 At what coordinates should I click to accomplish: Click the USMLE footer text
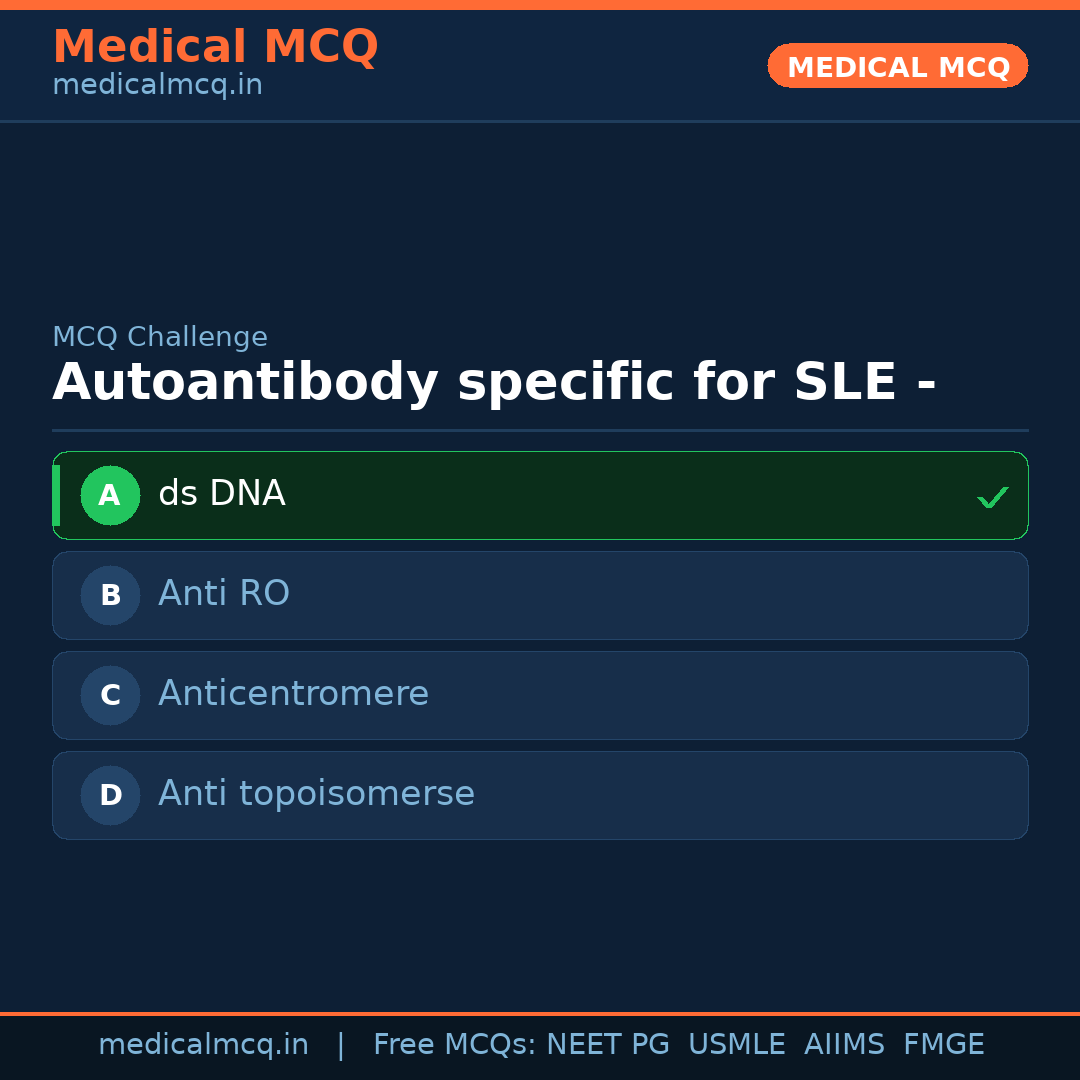[736, 1045]
